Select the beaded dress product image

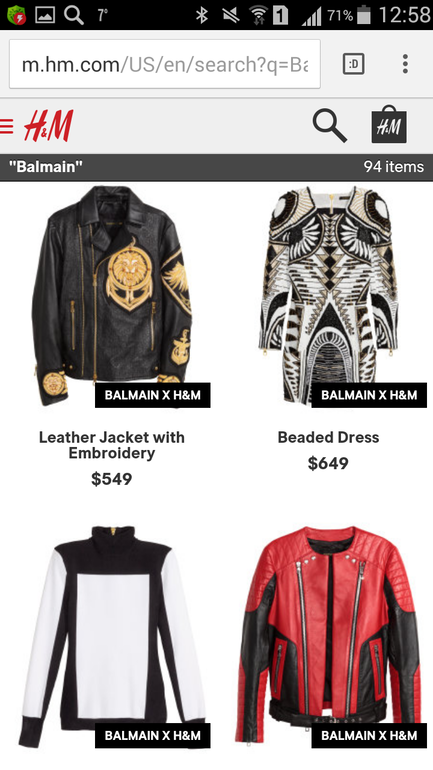[328, 296]
